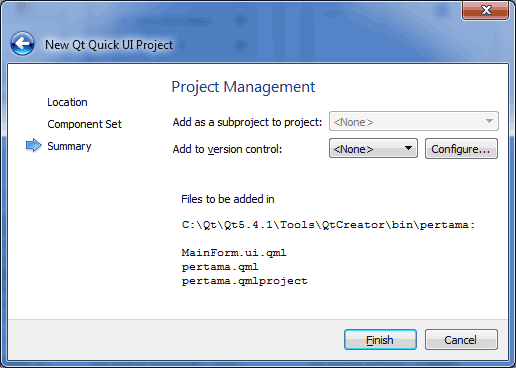Close the wizard with the red X button
Screen dimensions: 516x368
click(485, 10)
